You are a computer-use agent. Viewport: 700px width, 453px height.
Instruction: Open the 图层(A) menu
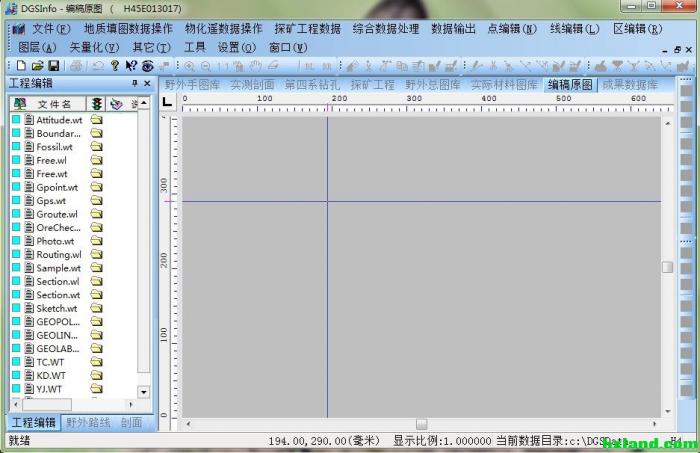(x=37, y=47)
